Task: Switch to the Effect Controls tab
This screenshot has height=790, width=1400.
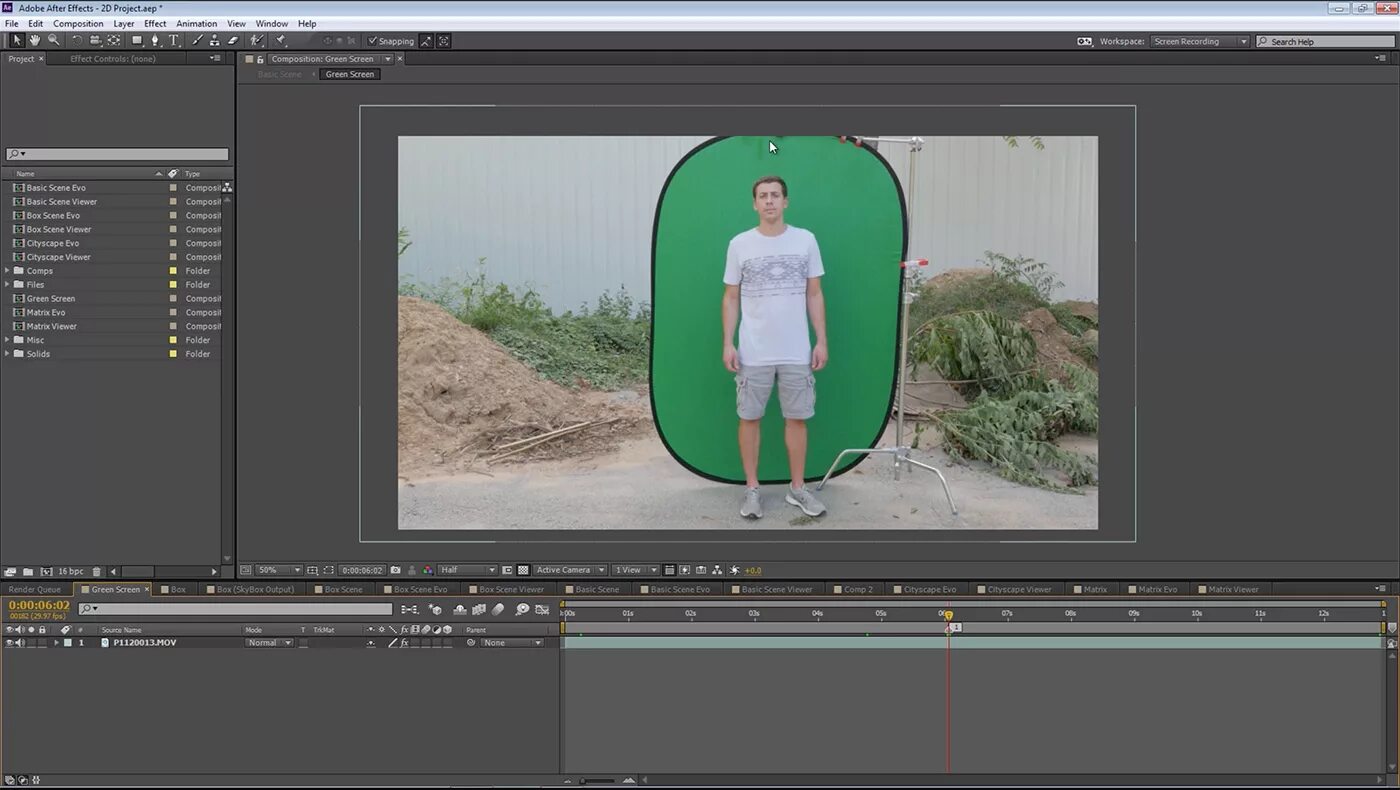Action: [113, 59]
